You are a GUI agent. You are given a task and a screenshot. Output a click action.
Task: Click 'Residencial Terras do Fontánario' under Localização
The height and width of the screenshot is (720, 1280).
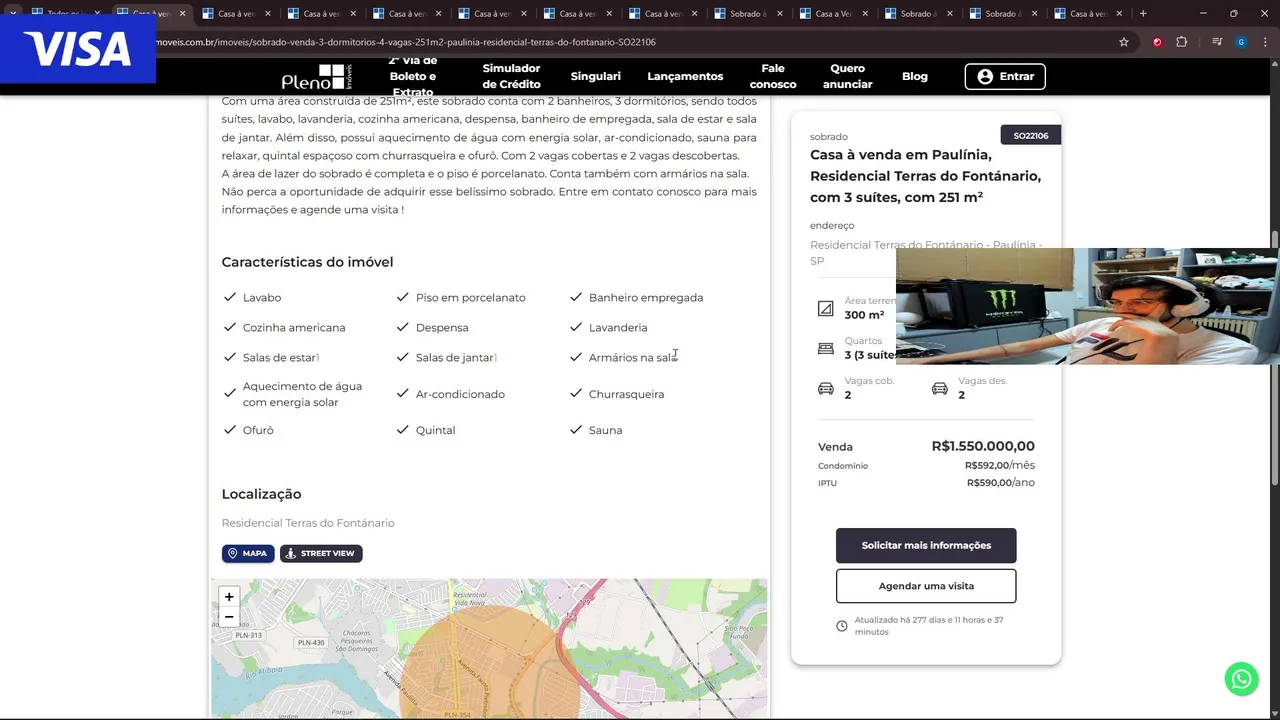(308, 523)
